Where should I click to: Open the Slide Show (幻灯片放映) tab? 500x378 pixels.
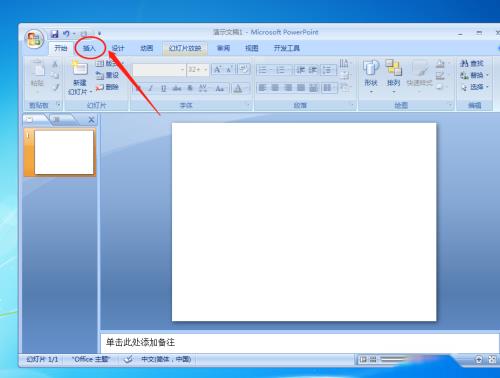click(x=185, y=48)
